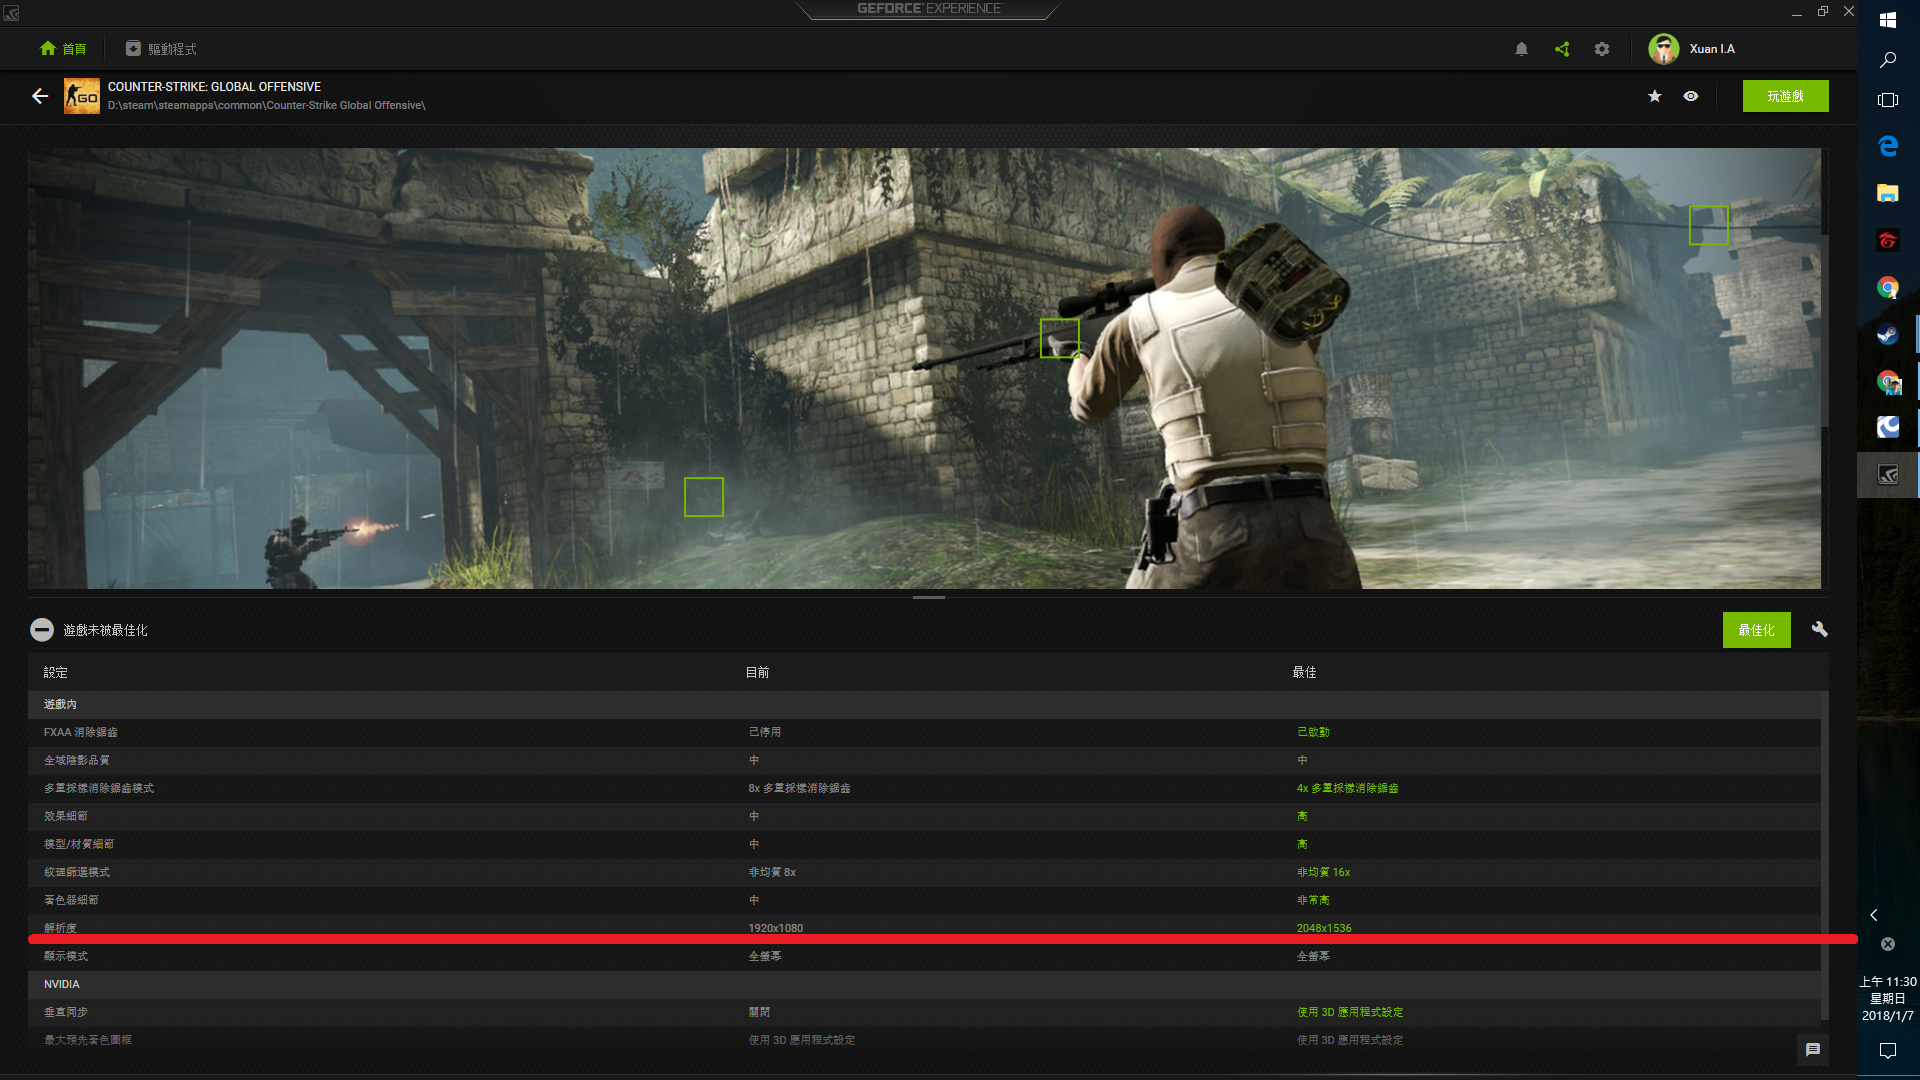Image resolution: width=1920 pixels, height=1080 pixels.
Task: Click the green share icon
Action: [1562, 48]
